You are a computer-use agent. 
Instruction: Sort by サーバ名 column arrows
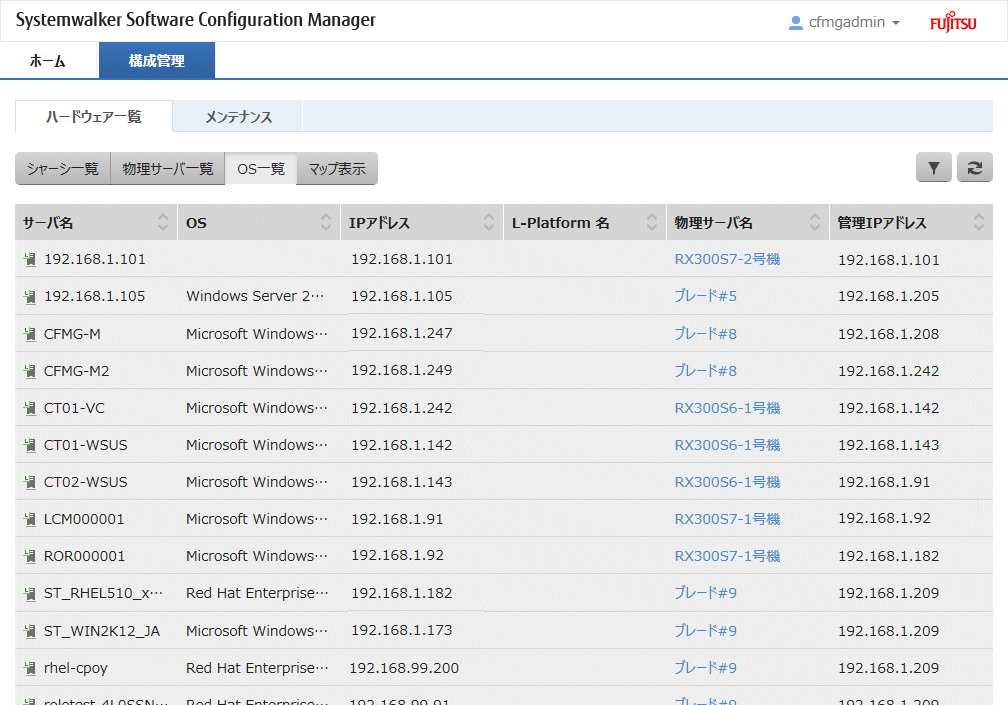click(x=163, y=222)
